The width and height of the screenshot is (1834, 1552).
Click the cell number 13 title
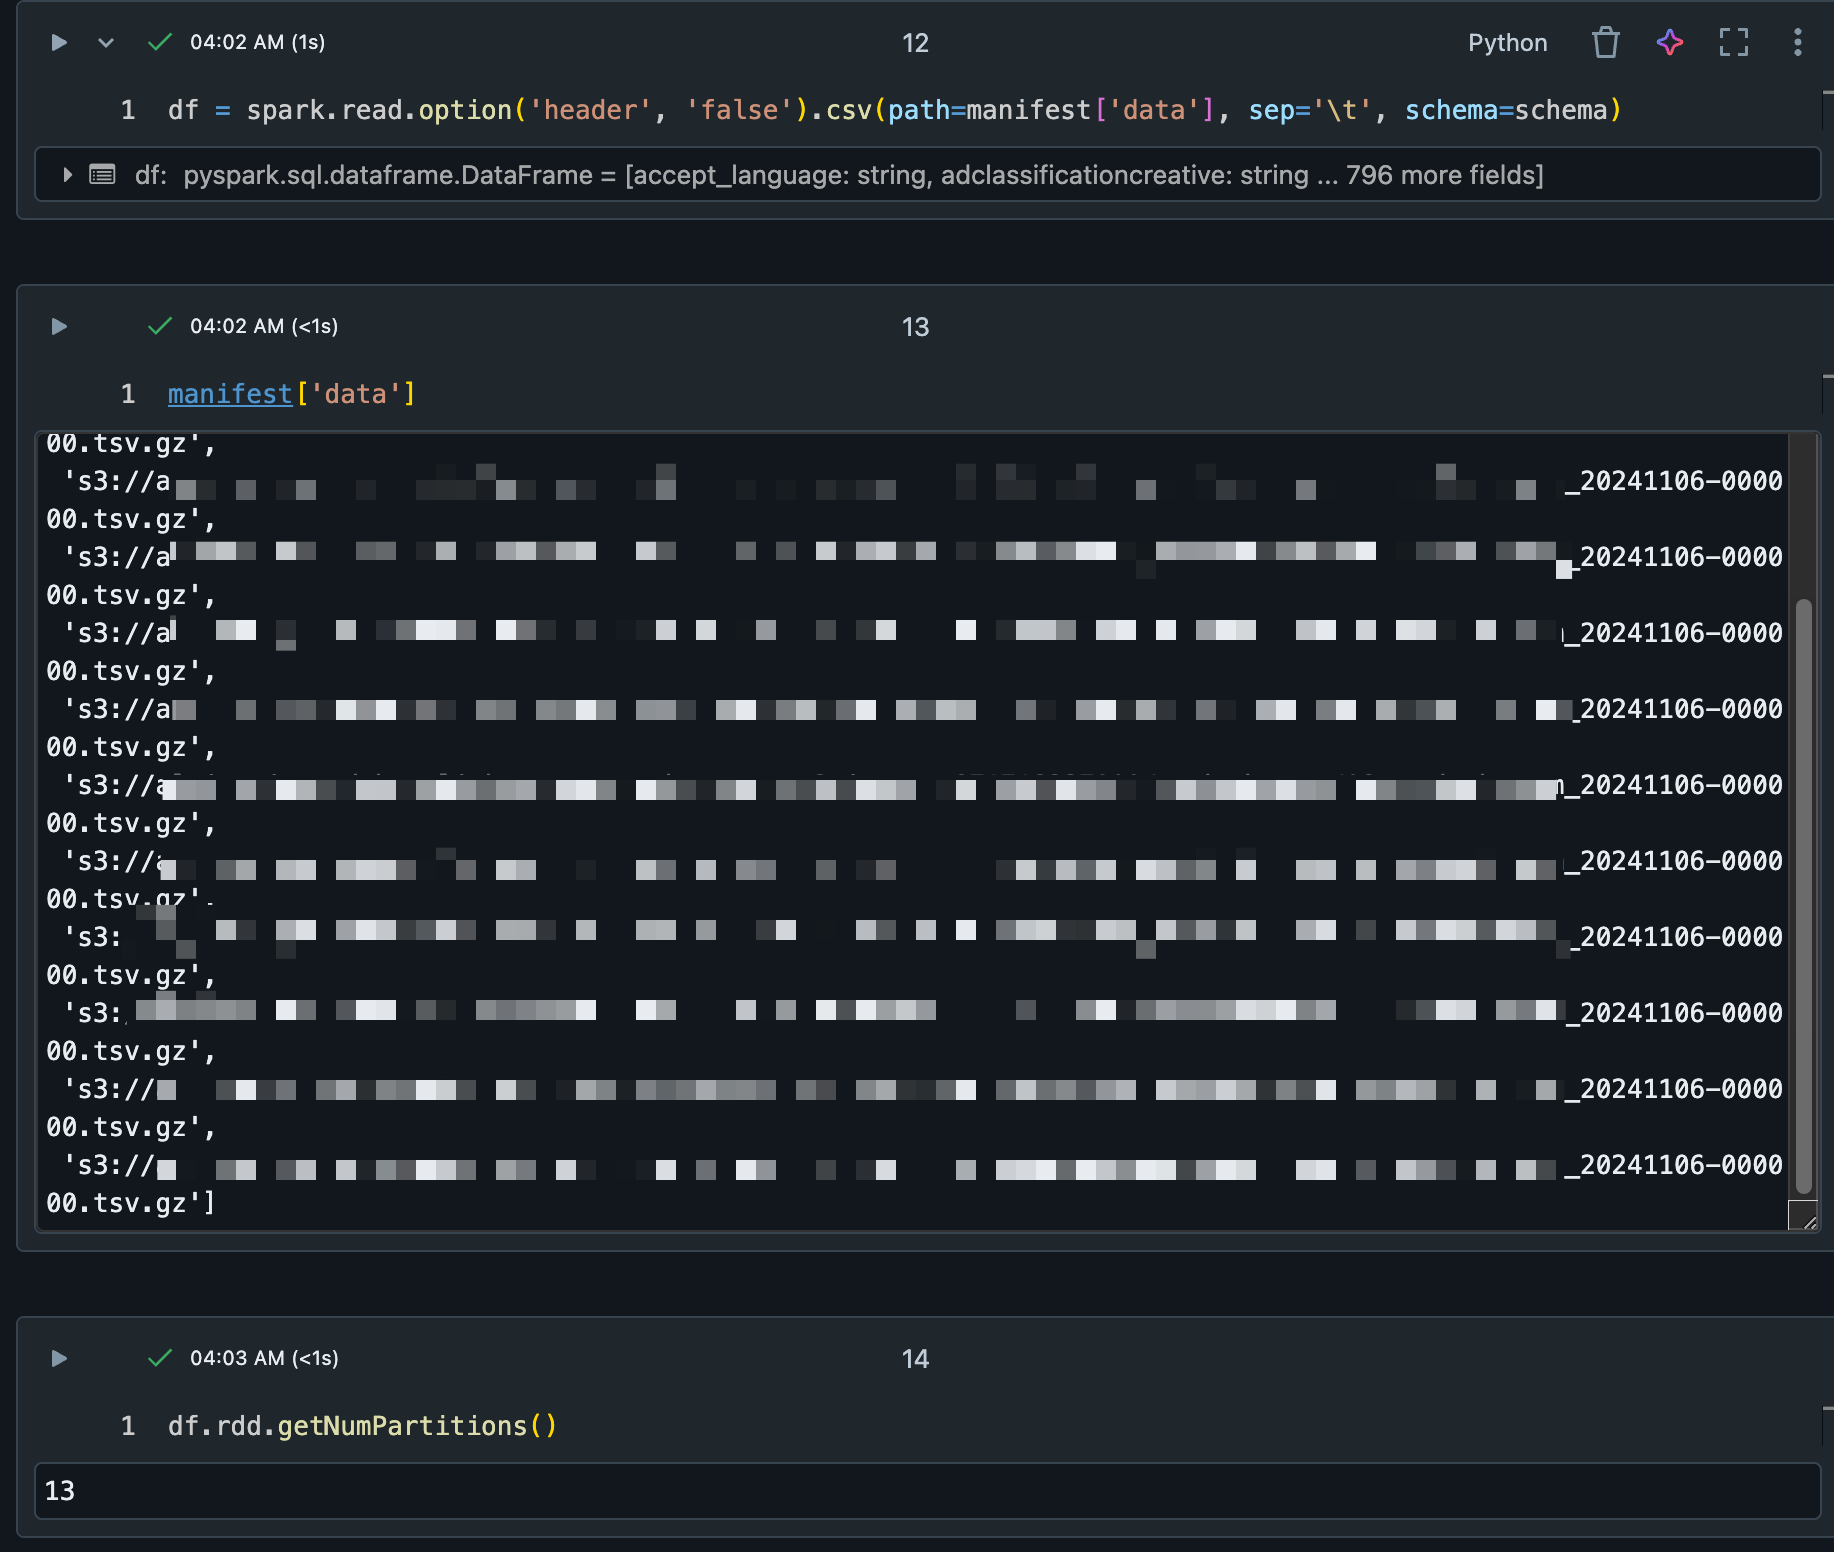coord(915,327)
